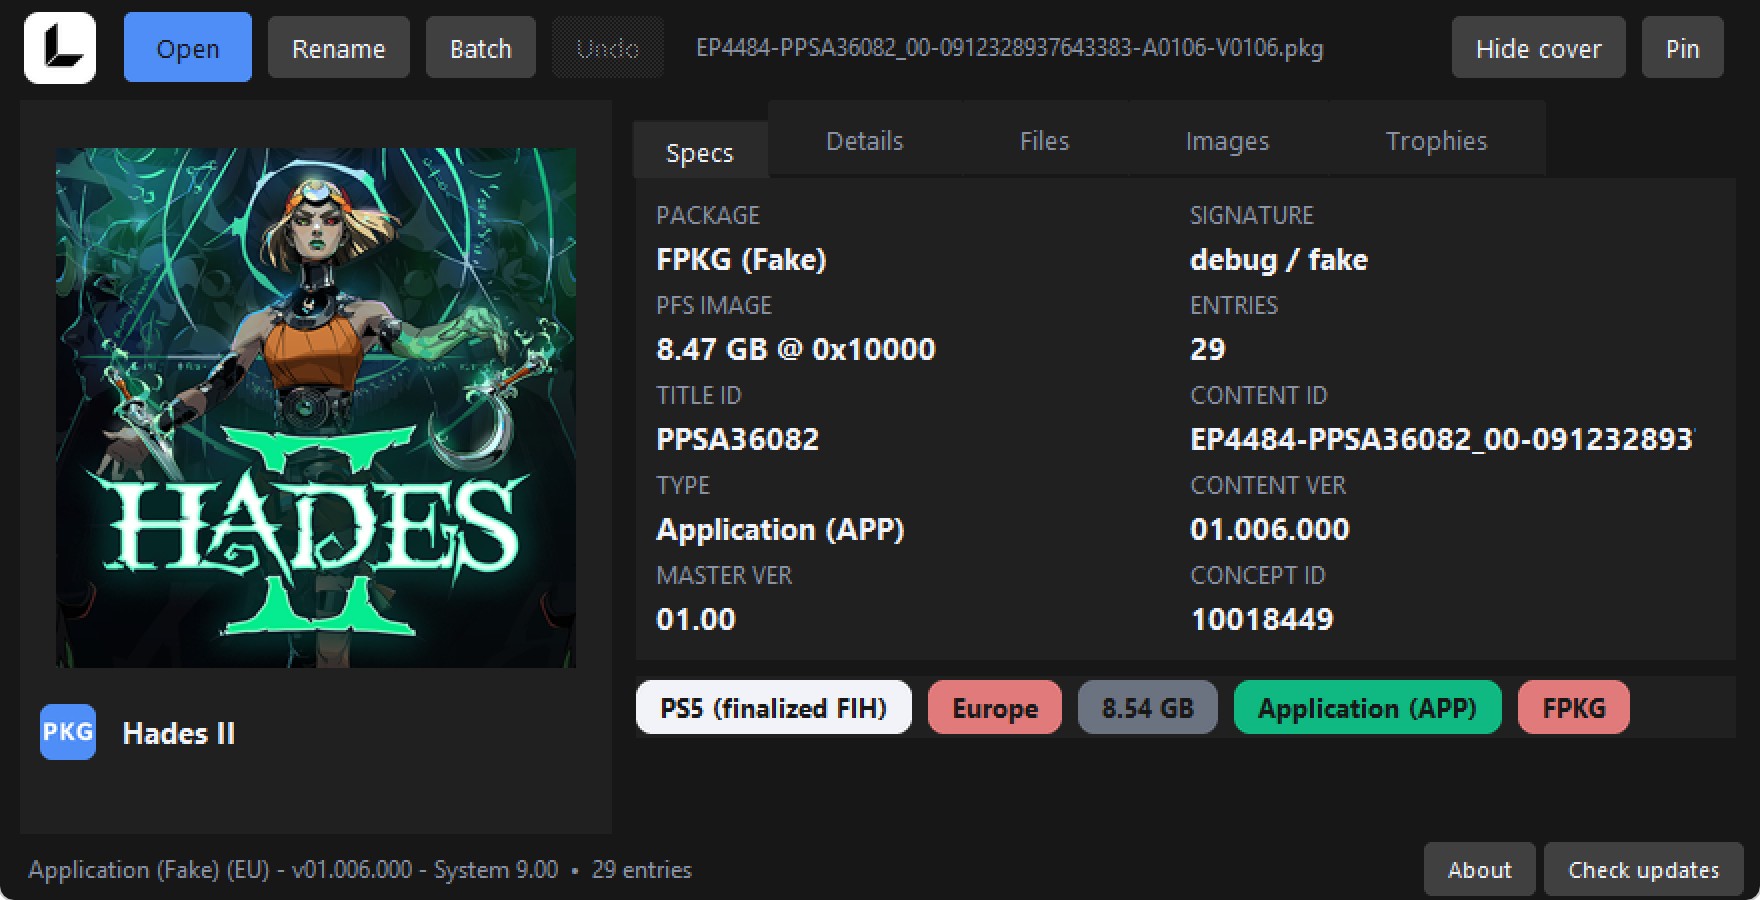Click the debug / fake signature value
1760x900 pixels.
click(1279, 260)
